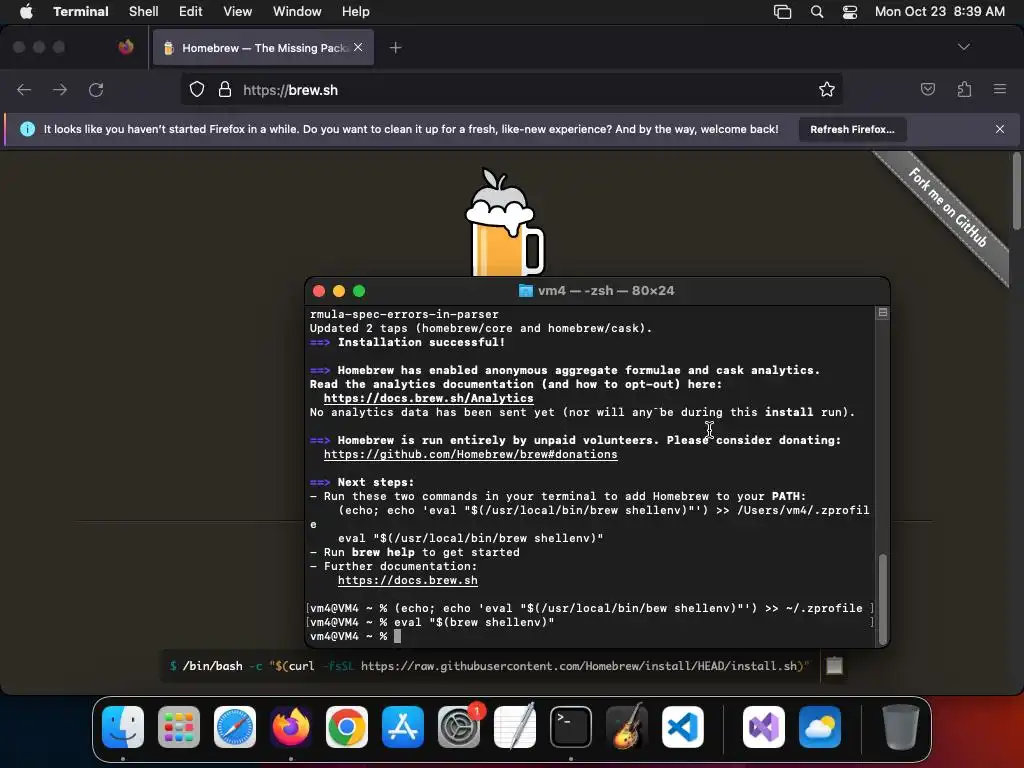Open Finder from the Dock
Viewport: 1024px width, 768px height.
tap(123, 727)
